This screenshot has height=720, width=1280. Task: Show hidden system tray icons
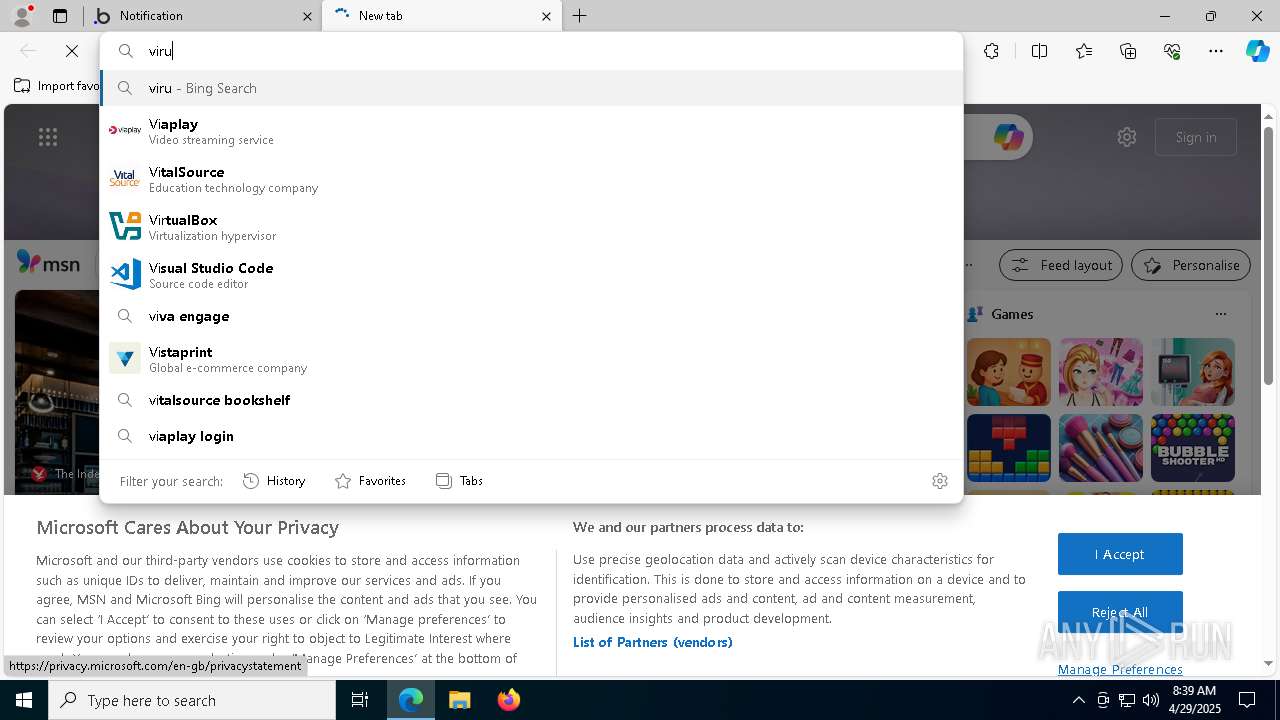coord(1078,700)
